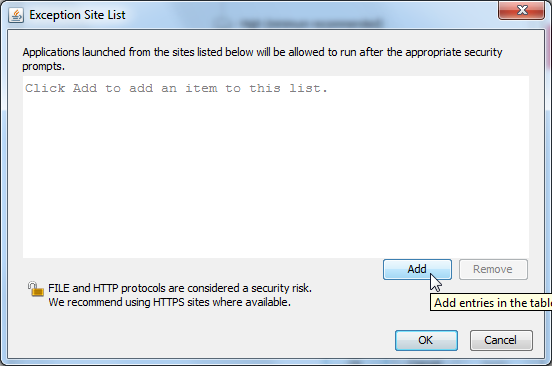Screen dimensions: 552x366
Task: Click the empty title bar area right of the title
Action: pos(310,15)
